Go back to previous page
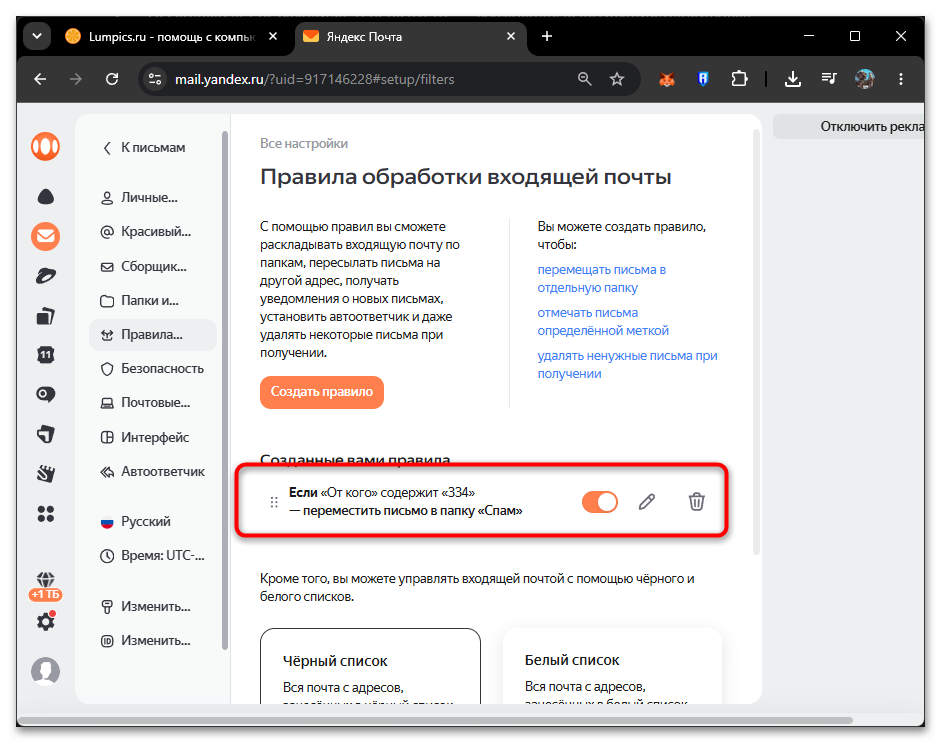Image resolution: width=941 pixels, height=743 pixels. point(40,79)
